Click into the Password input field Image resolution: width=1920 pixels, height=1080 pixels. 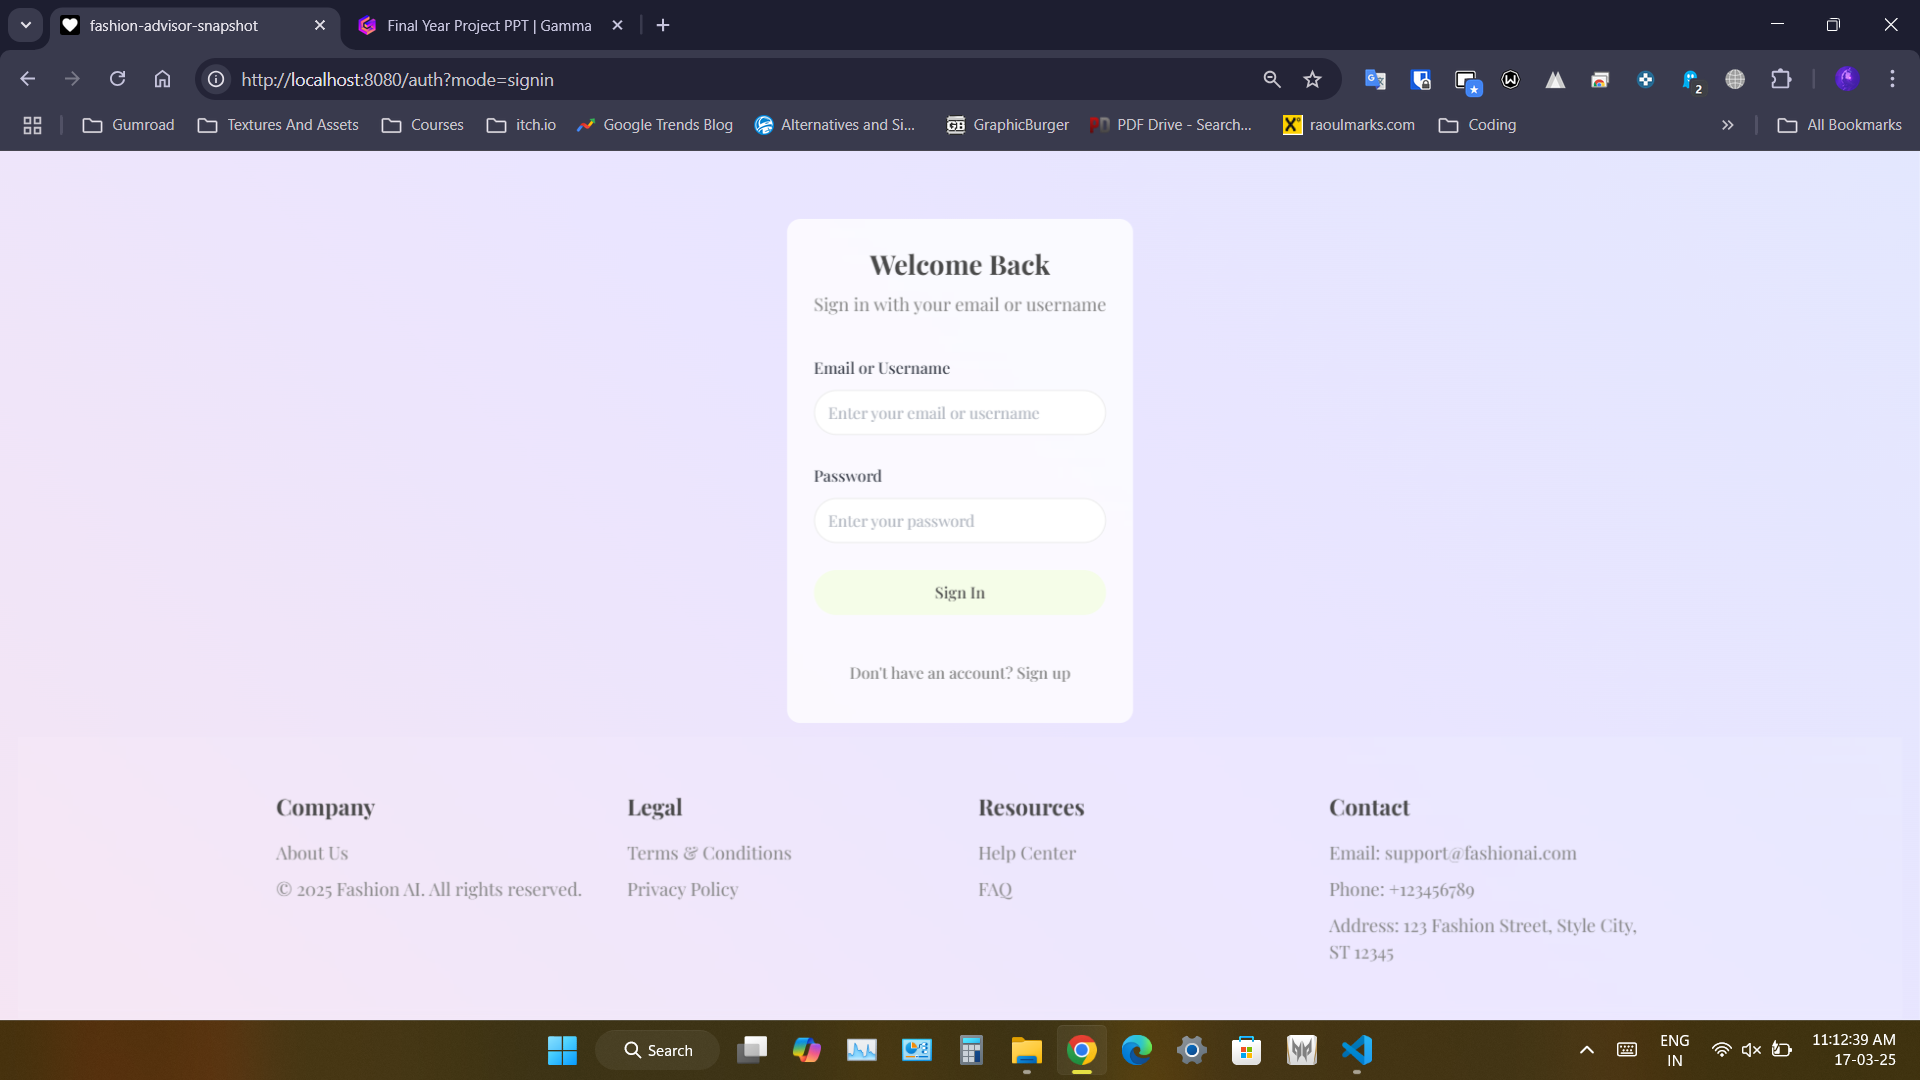pos(959,521)
